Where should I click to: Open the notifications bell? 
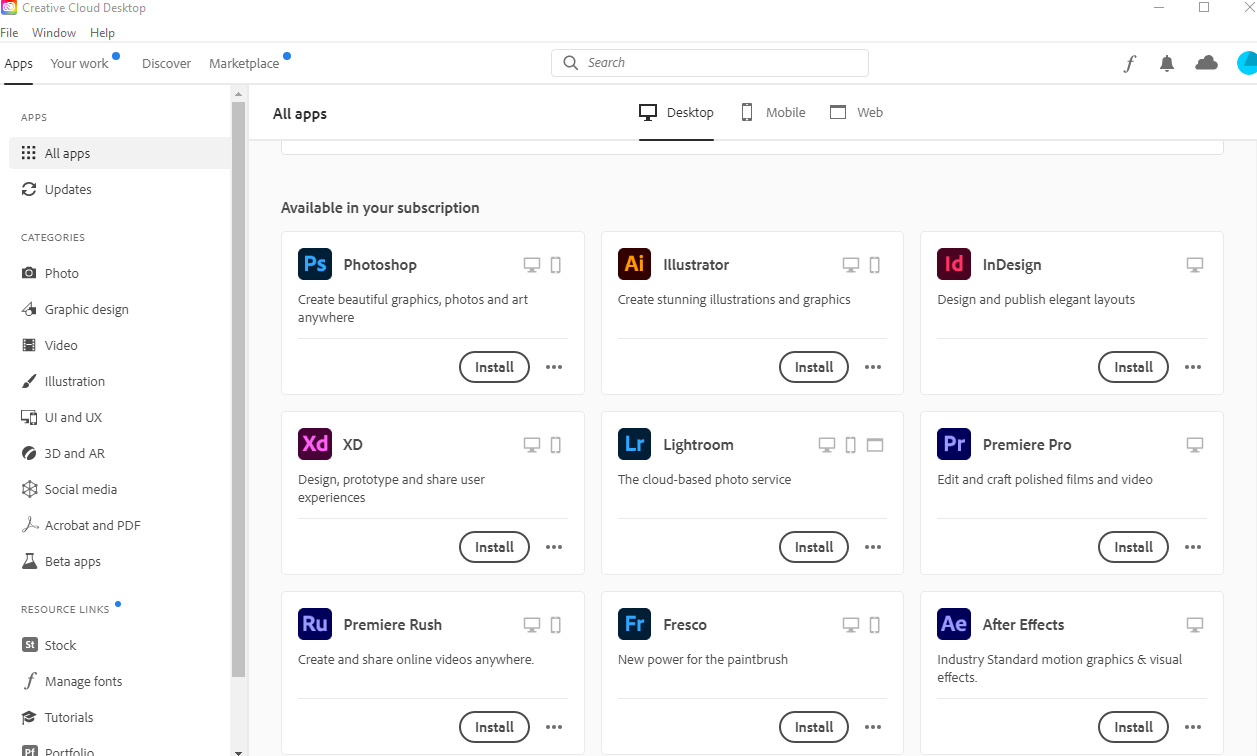tap(1166, 63)
